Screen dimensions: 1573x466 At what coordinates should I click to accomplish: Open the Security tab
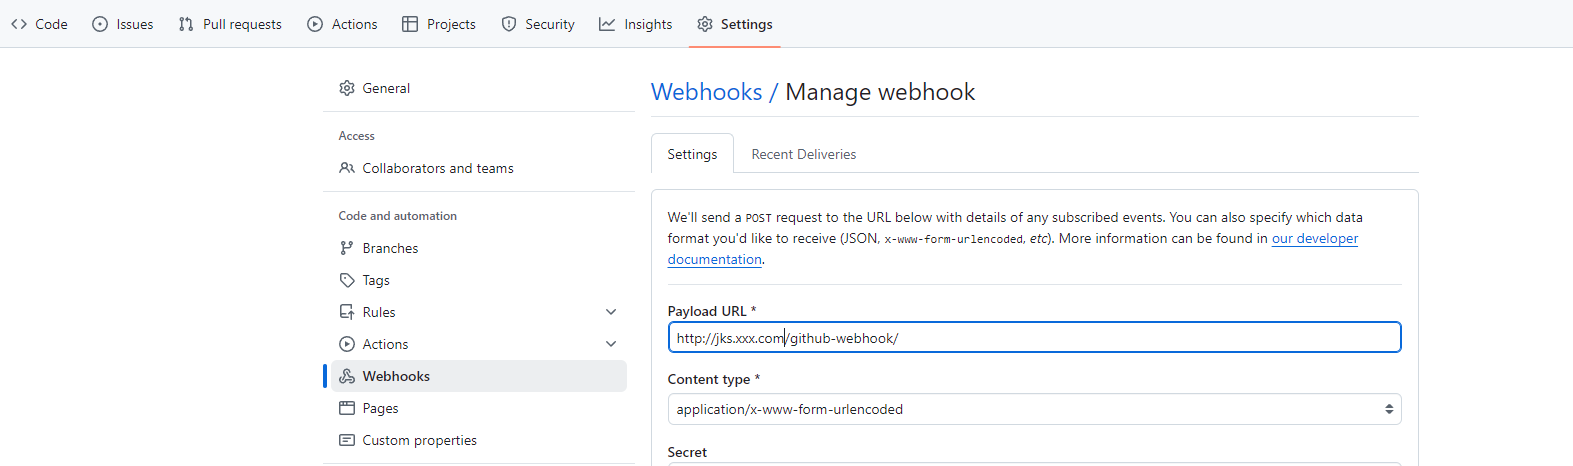(x=538, y=24)
